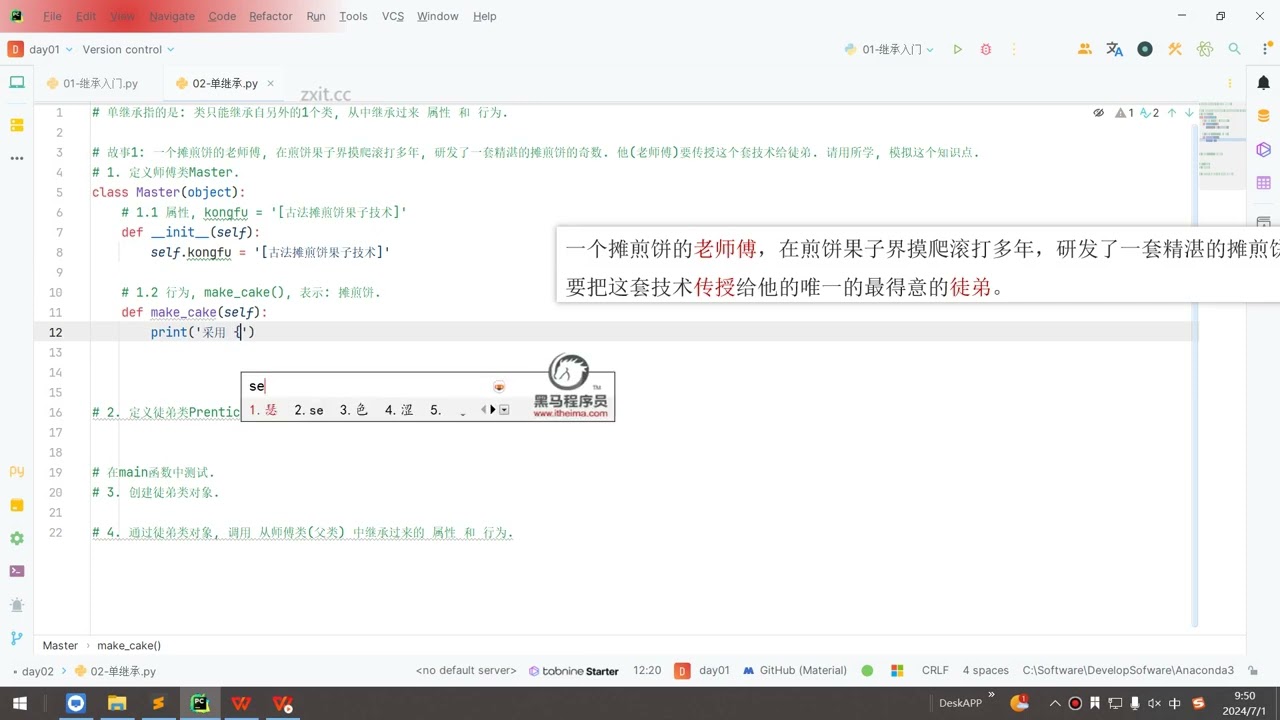Open more run actions next to Debug
The width and height of the screenshot is (1280, 720).
point(1015,49)
